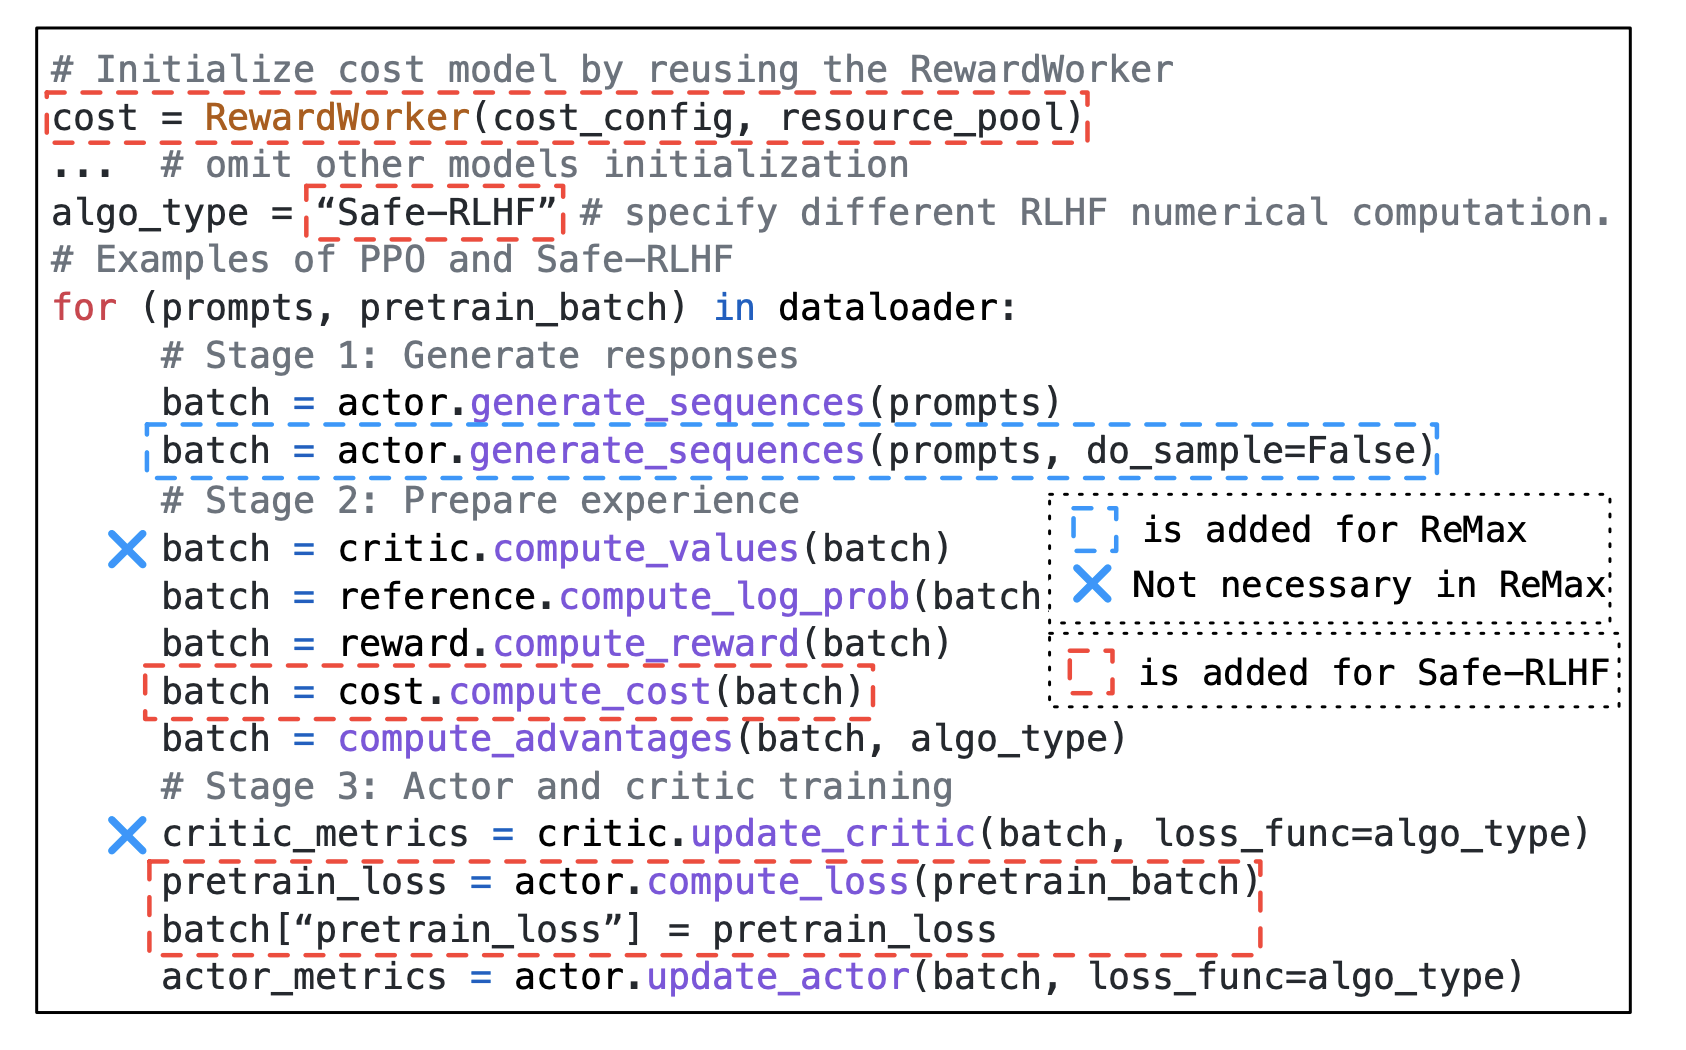Click generate_sequences in the do_sample=False line

666,451
